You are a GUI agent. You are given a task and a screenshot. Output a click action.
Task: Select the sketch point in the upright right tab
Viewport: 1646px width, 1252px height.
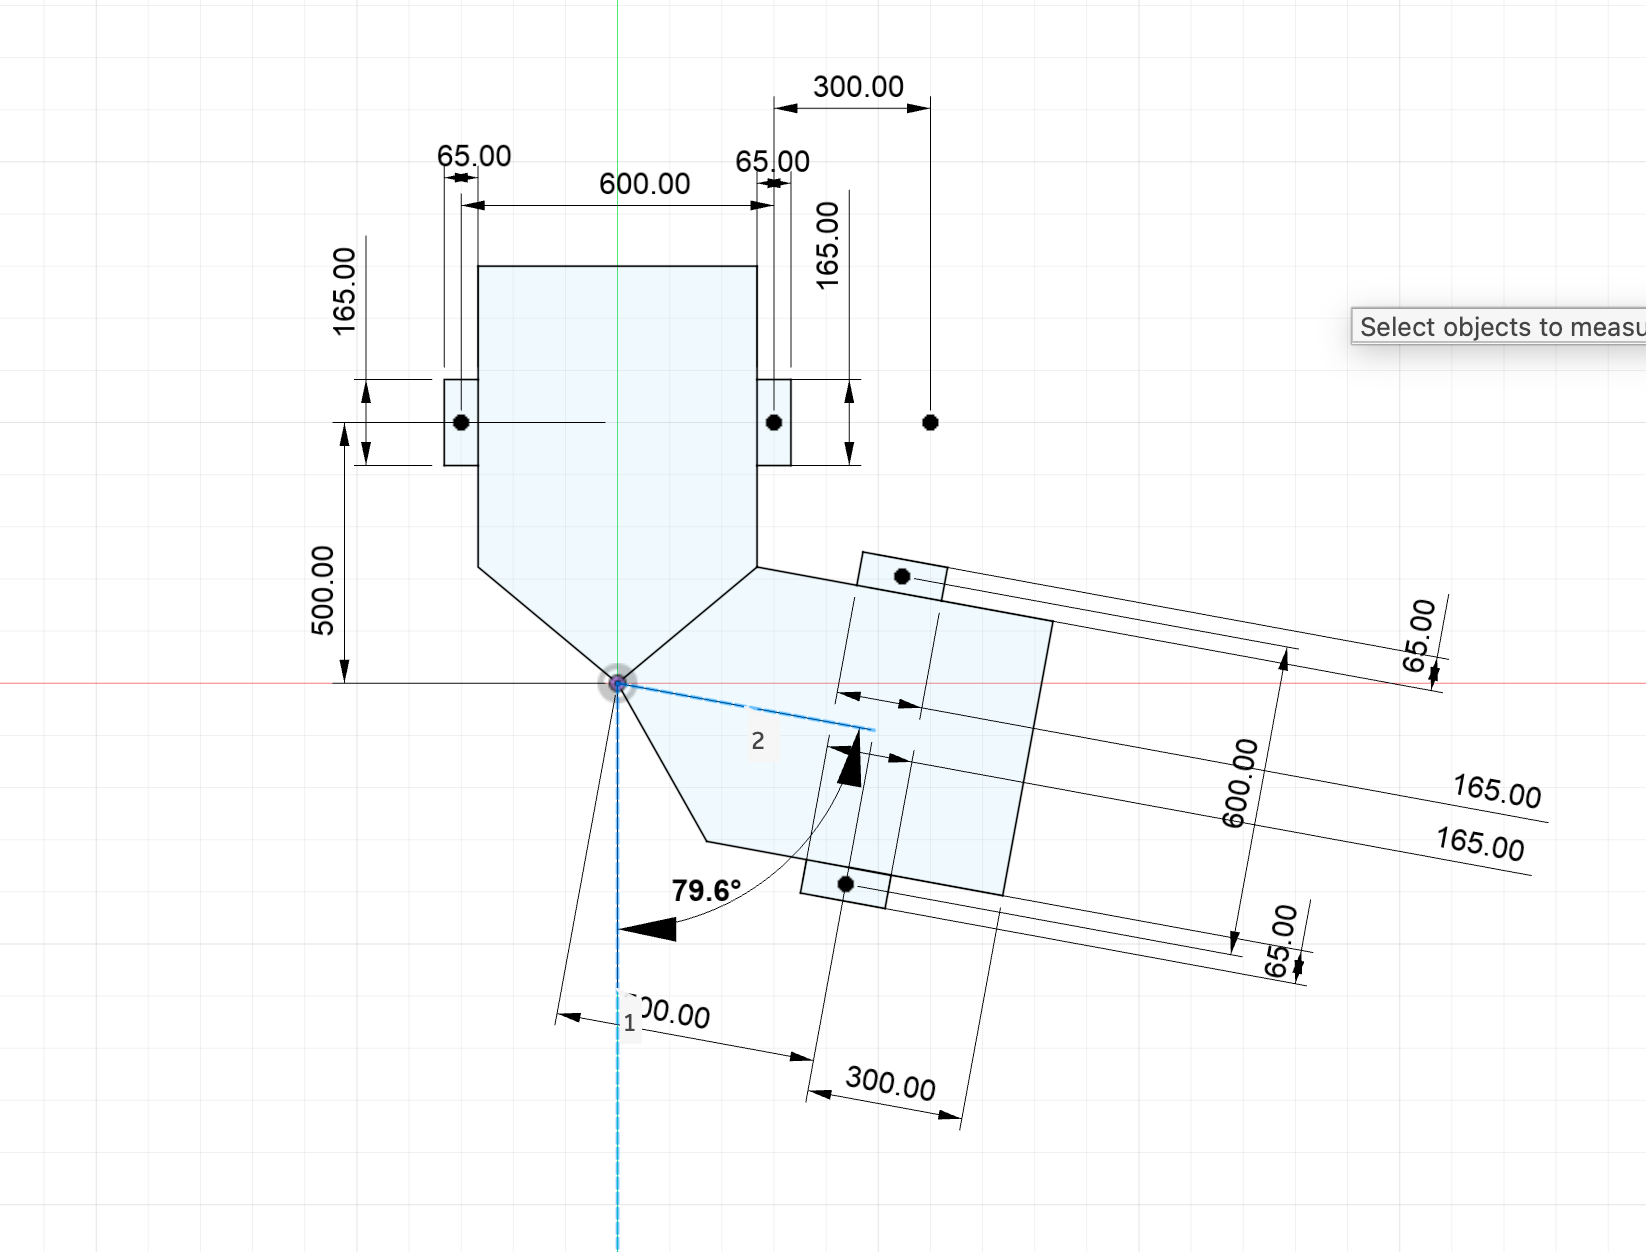pyautogui.click(x=774, y=422)
